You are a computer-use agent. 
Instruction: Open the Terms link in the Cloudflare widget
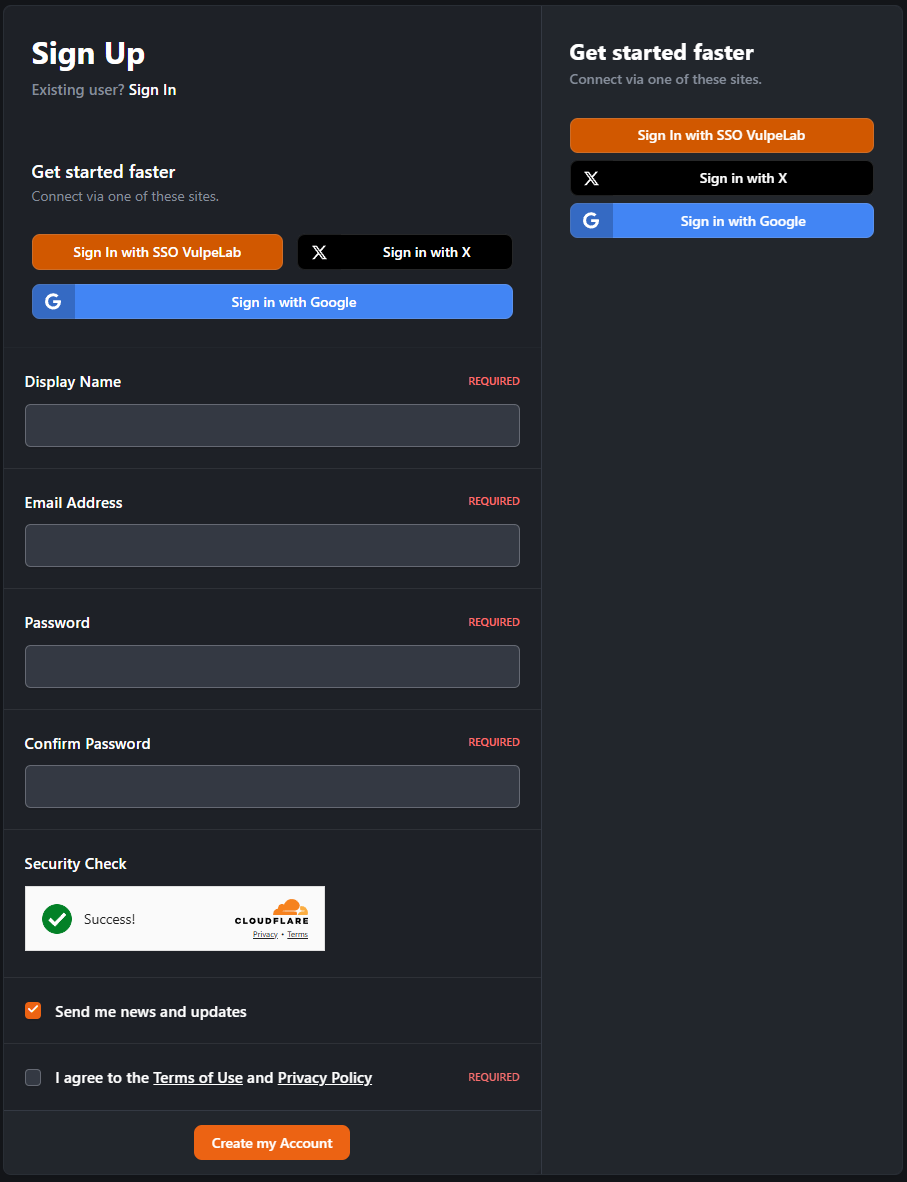click(x=297, y=935)
